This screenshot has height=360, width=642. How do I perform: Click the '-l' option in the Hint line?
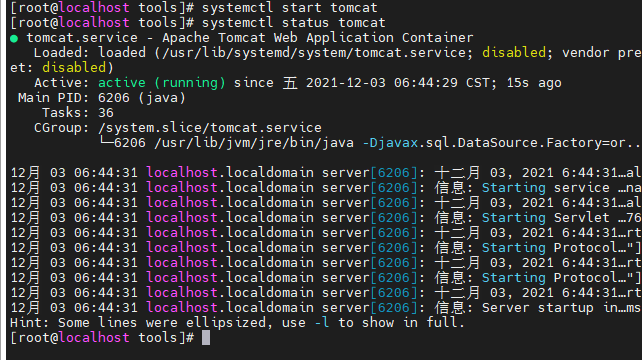(x=322, y=323)
